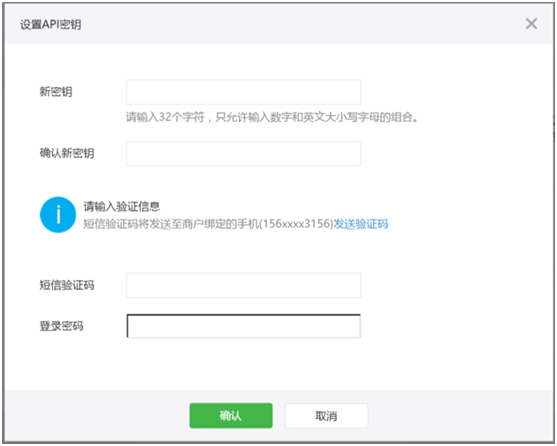Viewport: 557px width, 446px height.
Task: Confirm with the green 确认 button
Action: (231, 415)
